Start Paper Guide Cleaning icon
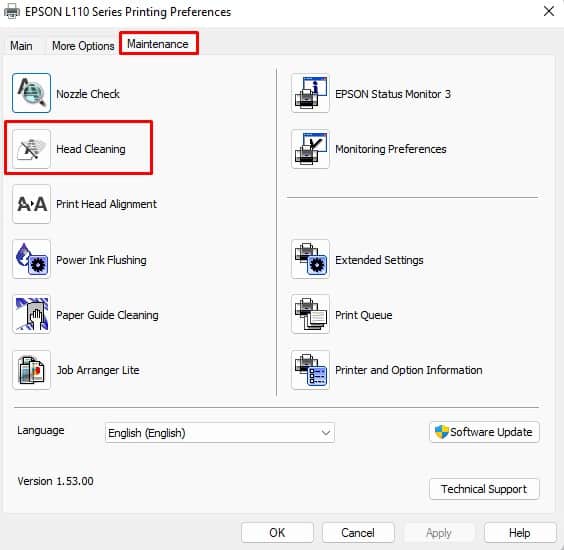564x550 pixels. click(x=31, y=314)
